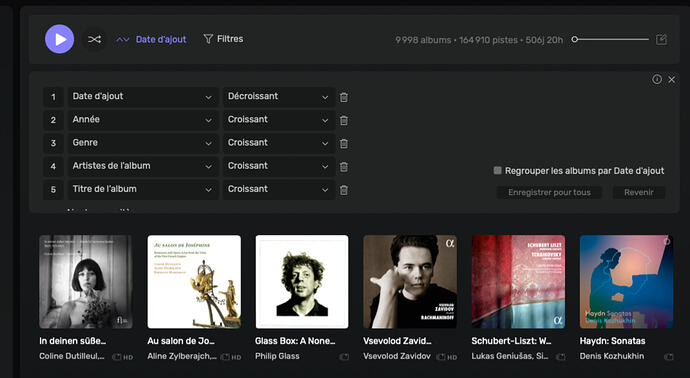Expand the Artistes de l'album dropdown
690x378 pixels.
143,166
